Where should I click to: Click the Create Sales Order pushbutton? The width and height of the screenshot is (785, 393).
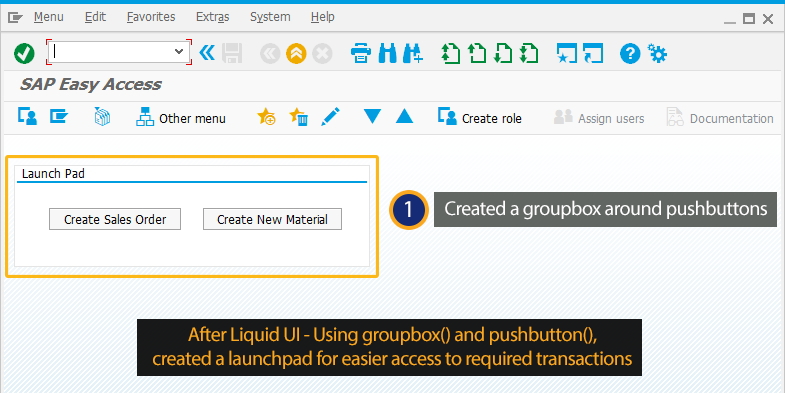coord(115,219)
